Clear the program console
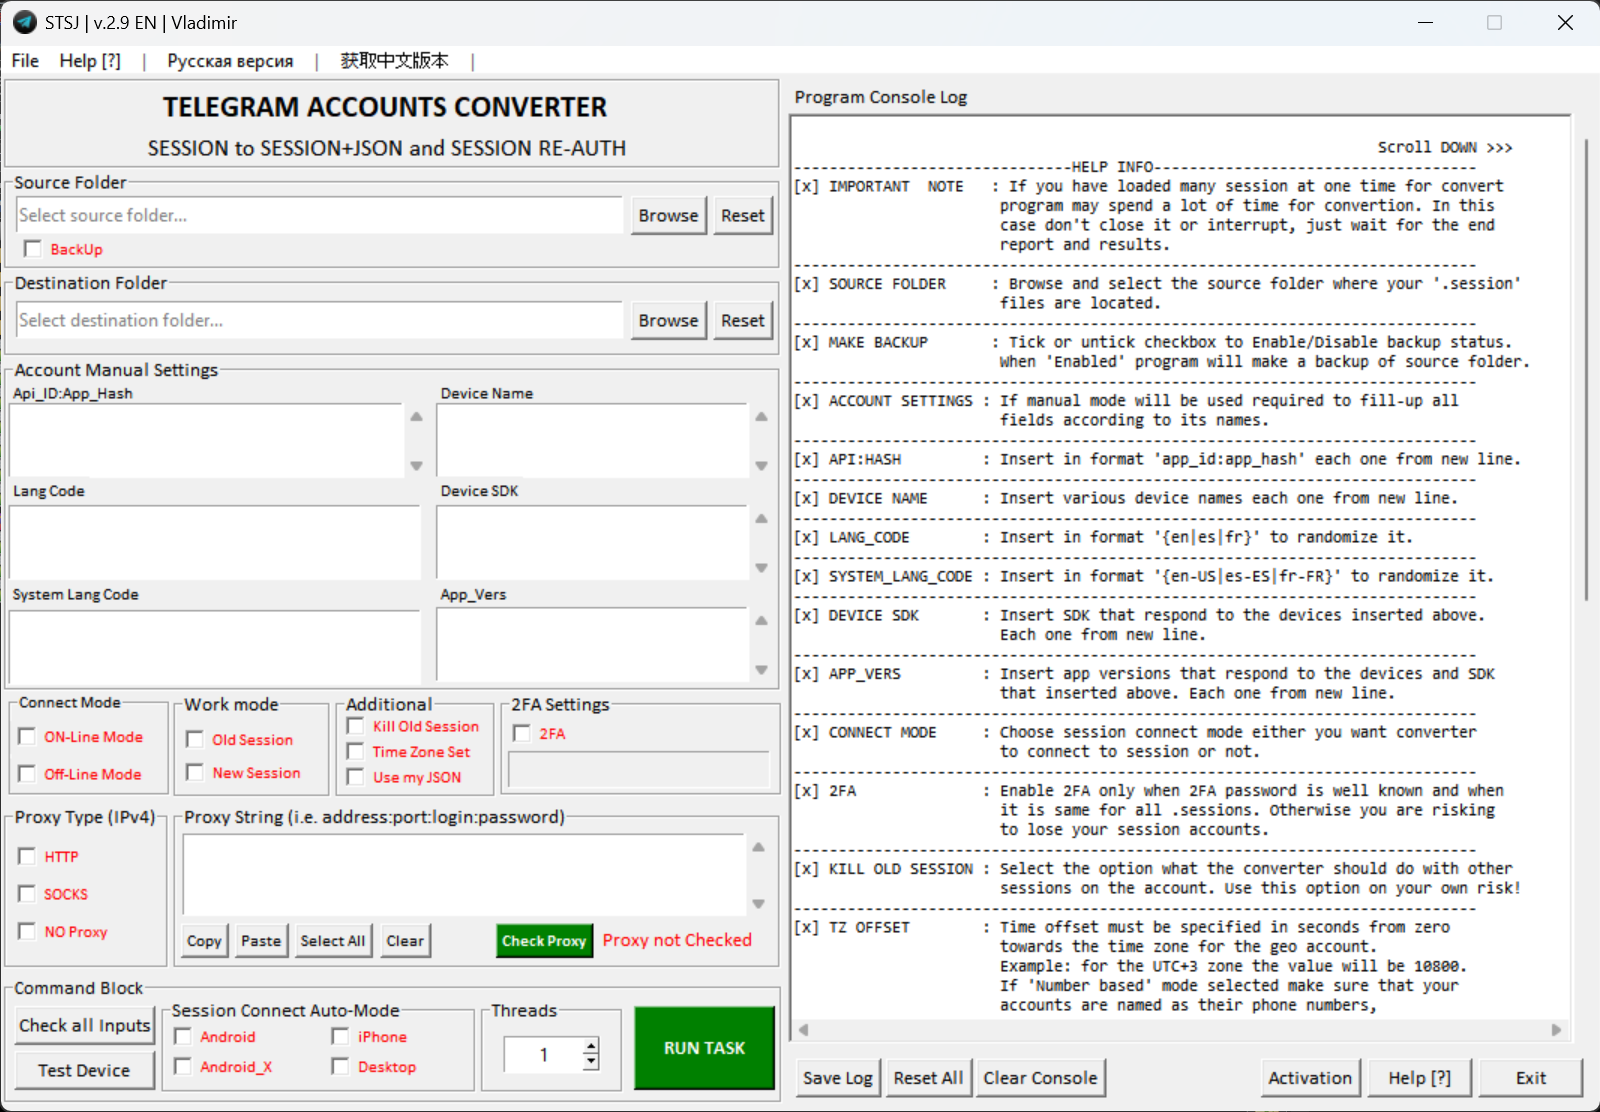This screenshot has width=1600, height=1112. [x=1040, y=1078]
